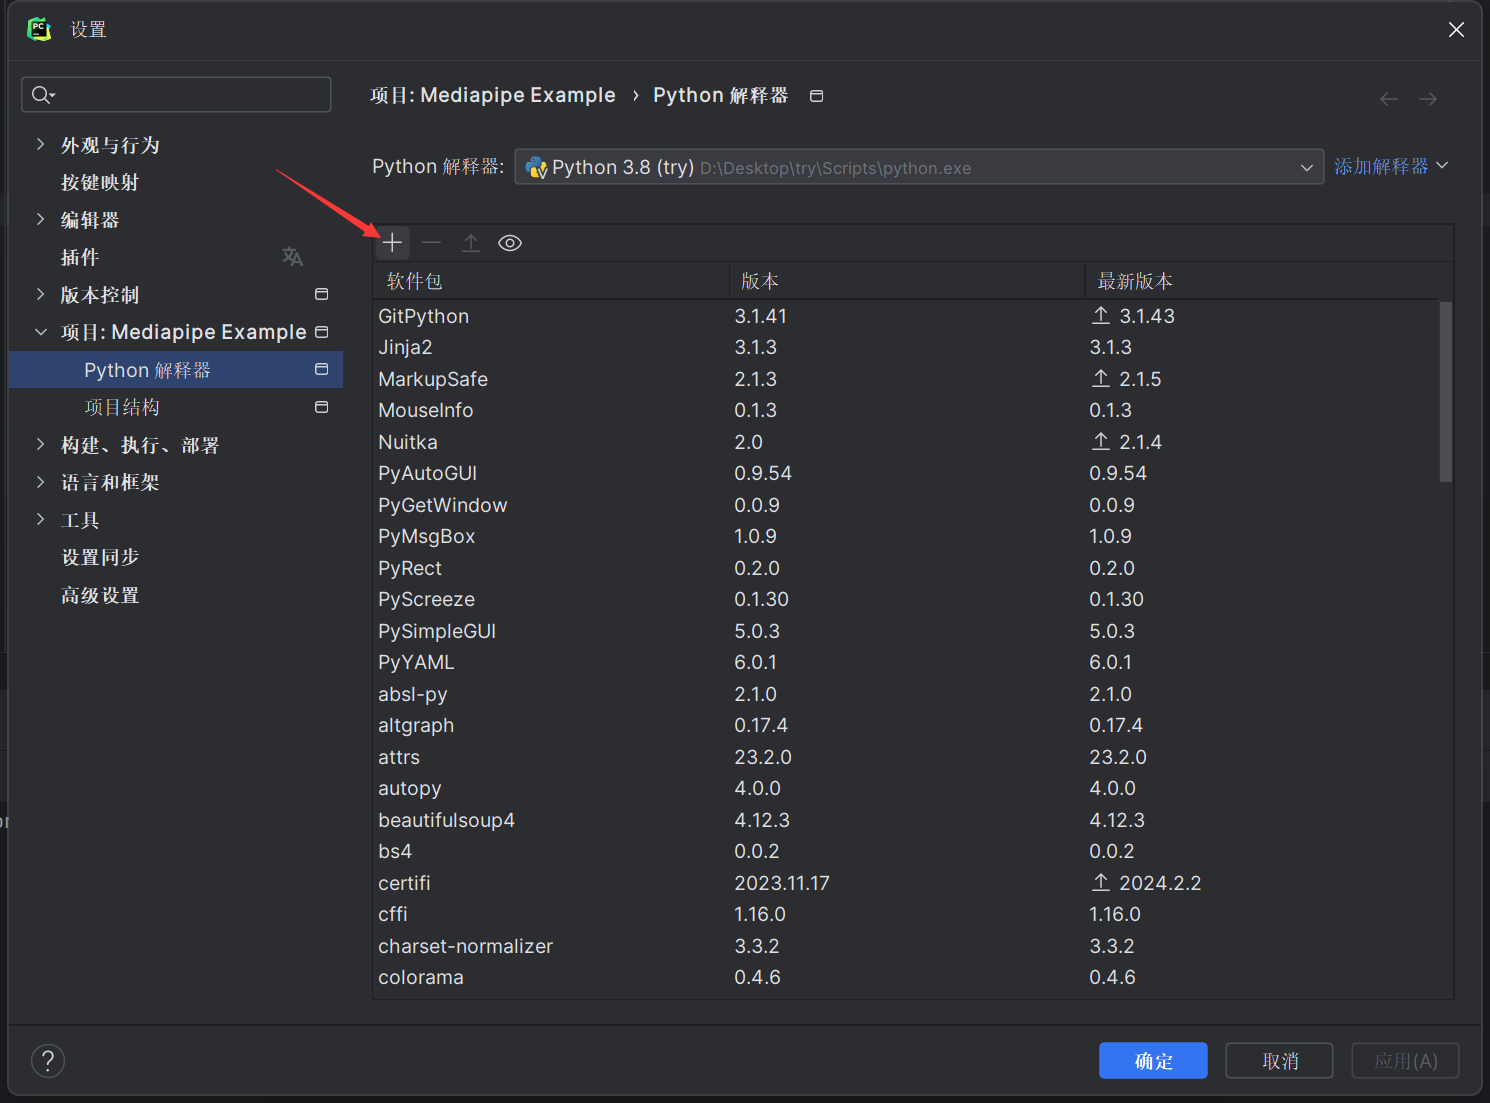Click the back navigation arrow

click(x=1389, y=98)
